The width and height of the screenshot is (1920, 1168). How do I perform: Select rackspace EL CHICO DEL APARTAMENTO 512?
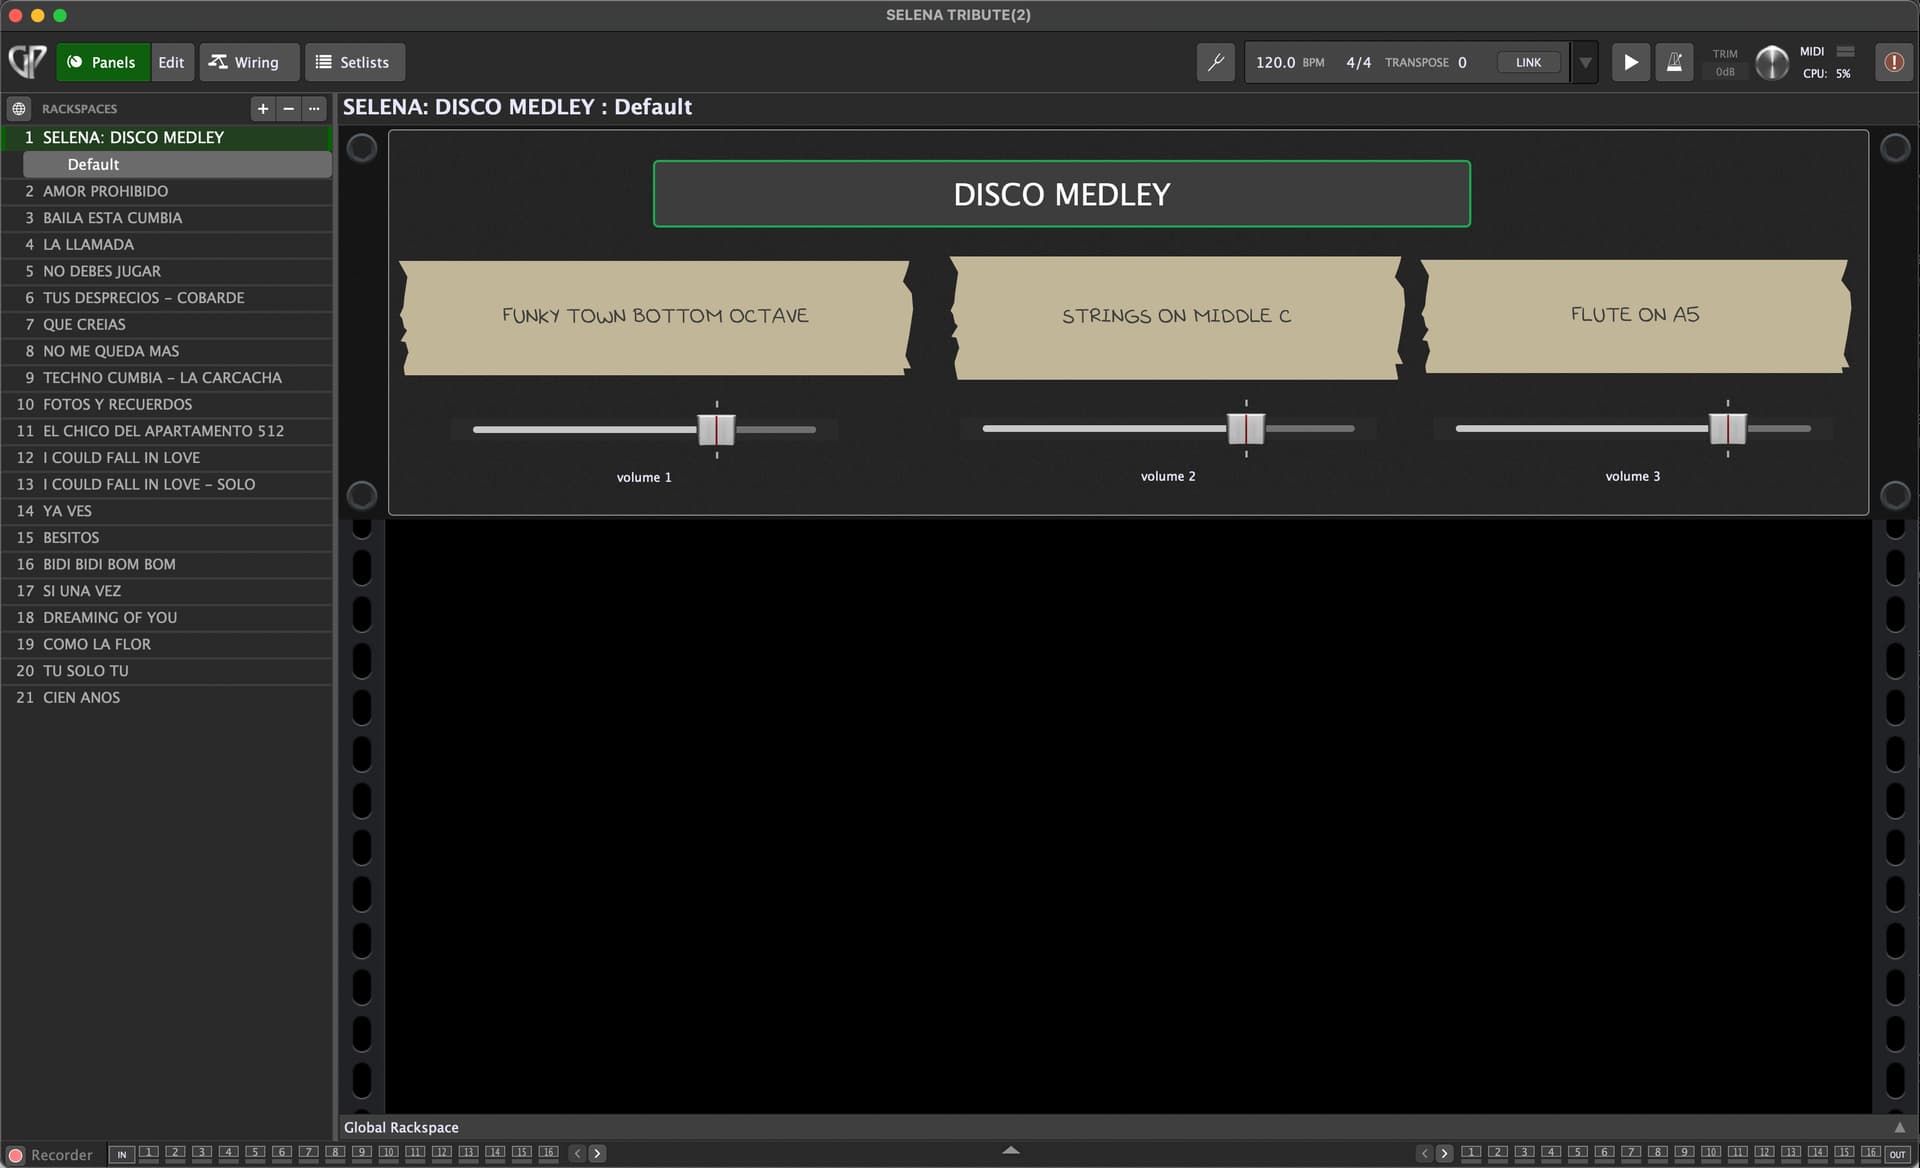[167, 431]
